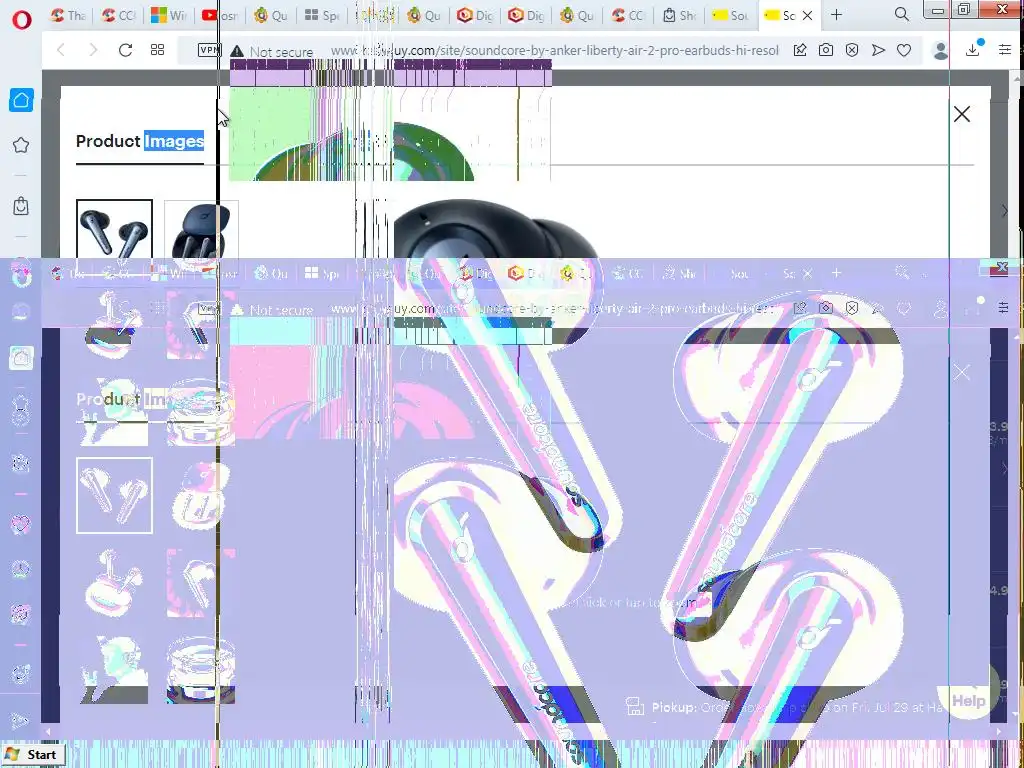This screenshot has height=768, width=1024.
Task: Close the Product Images overlay
Action: 961,114
